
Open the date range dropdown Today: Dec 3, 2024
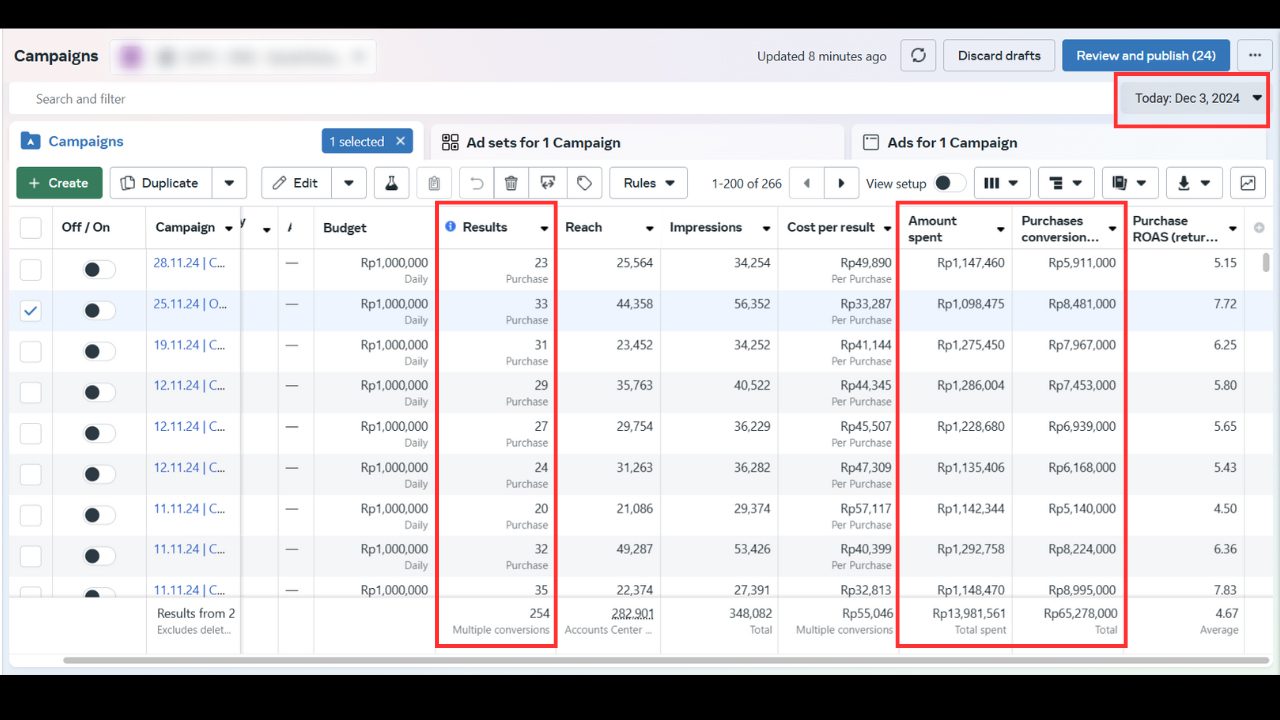[x=1192, y=98]
